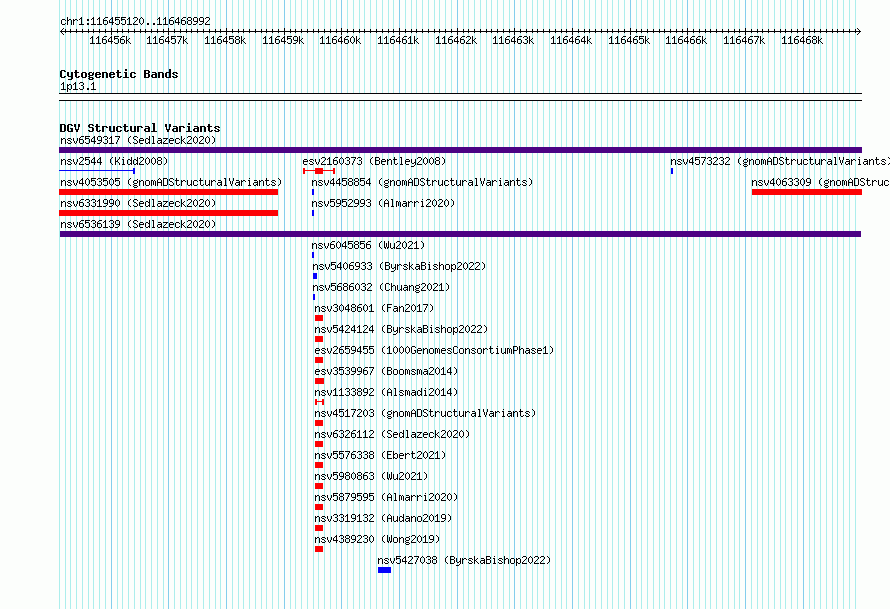
Task: Click nsv4458854 (gnomADStructuralVariants) label
Action: [x=422, y=182]
